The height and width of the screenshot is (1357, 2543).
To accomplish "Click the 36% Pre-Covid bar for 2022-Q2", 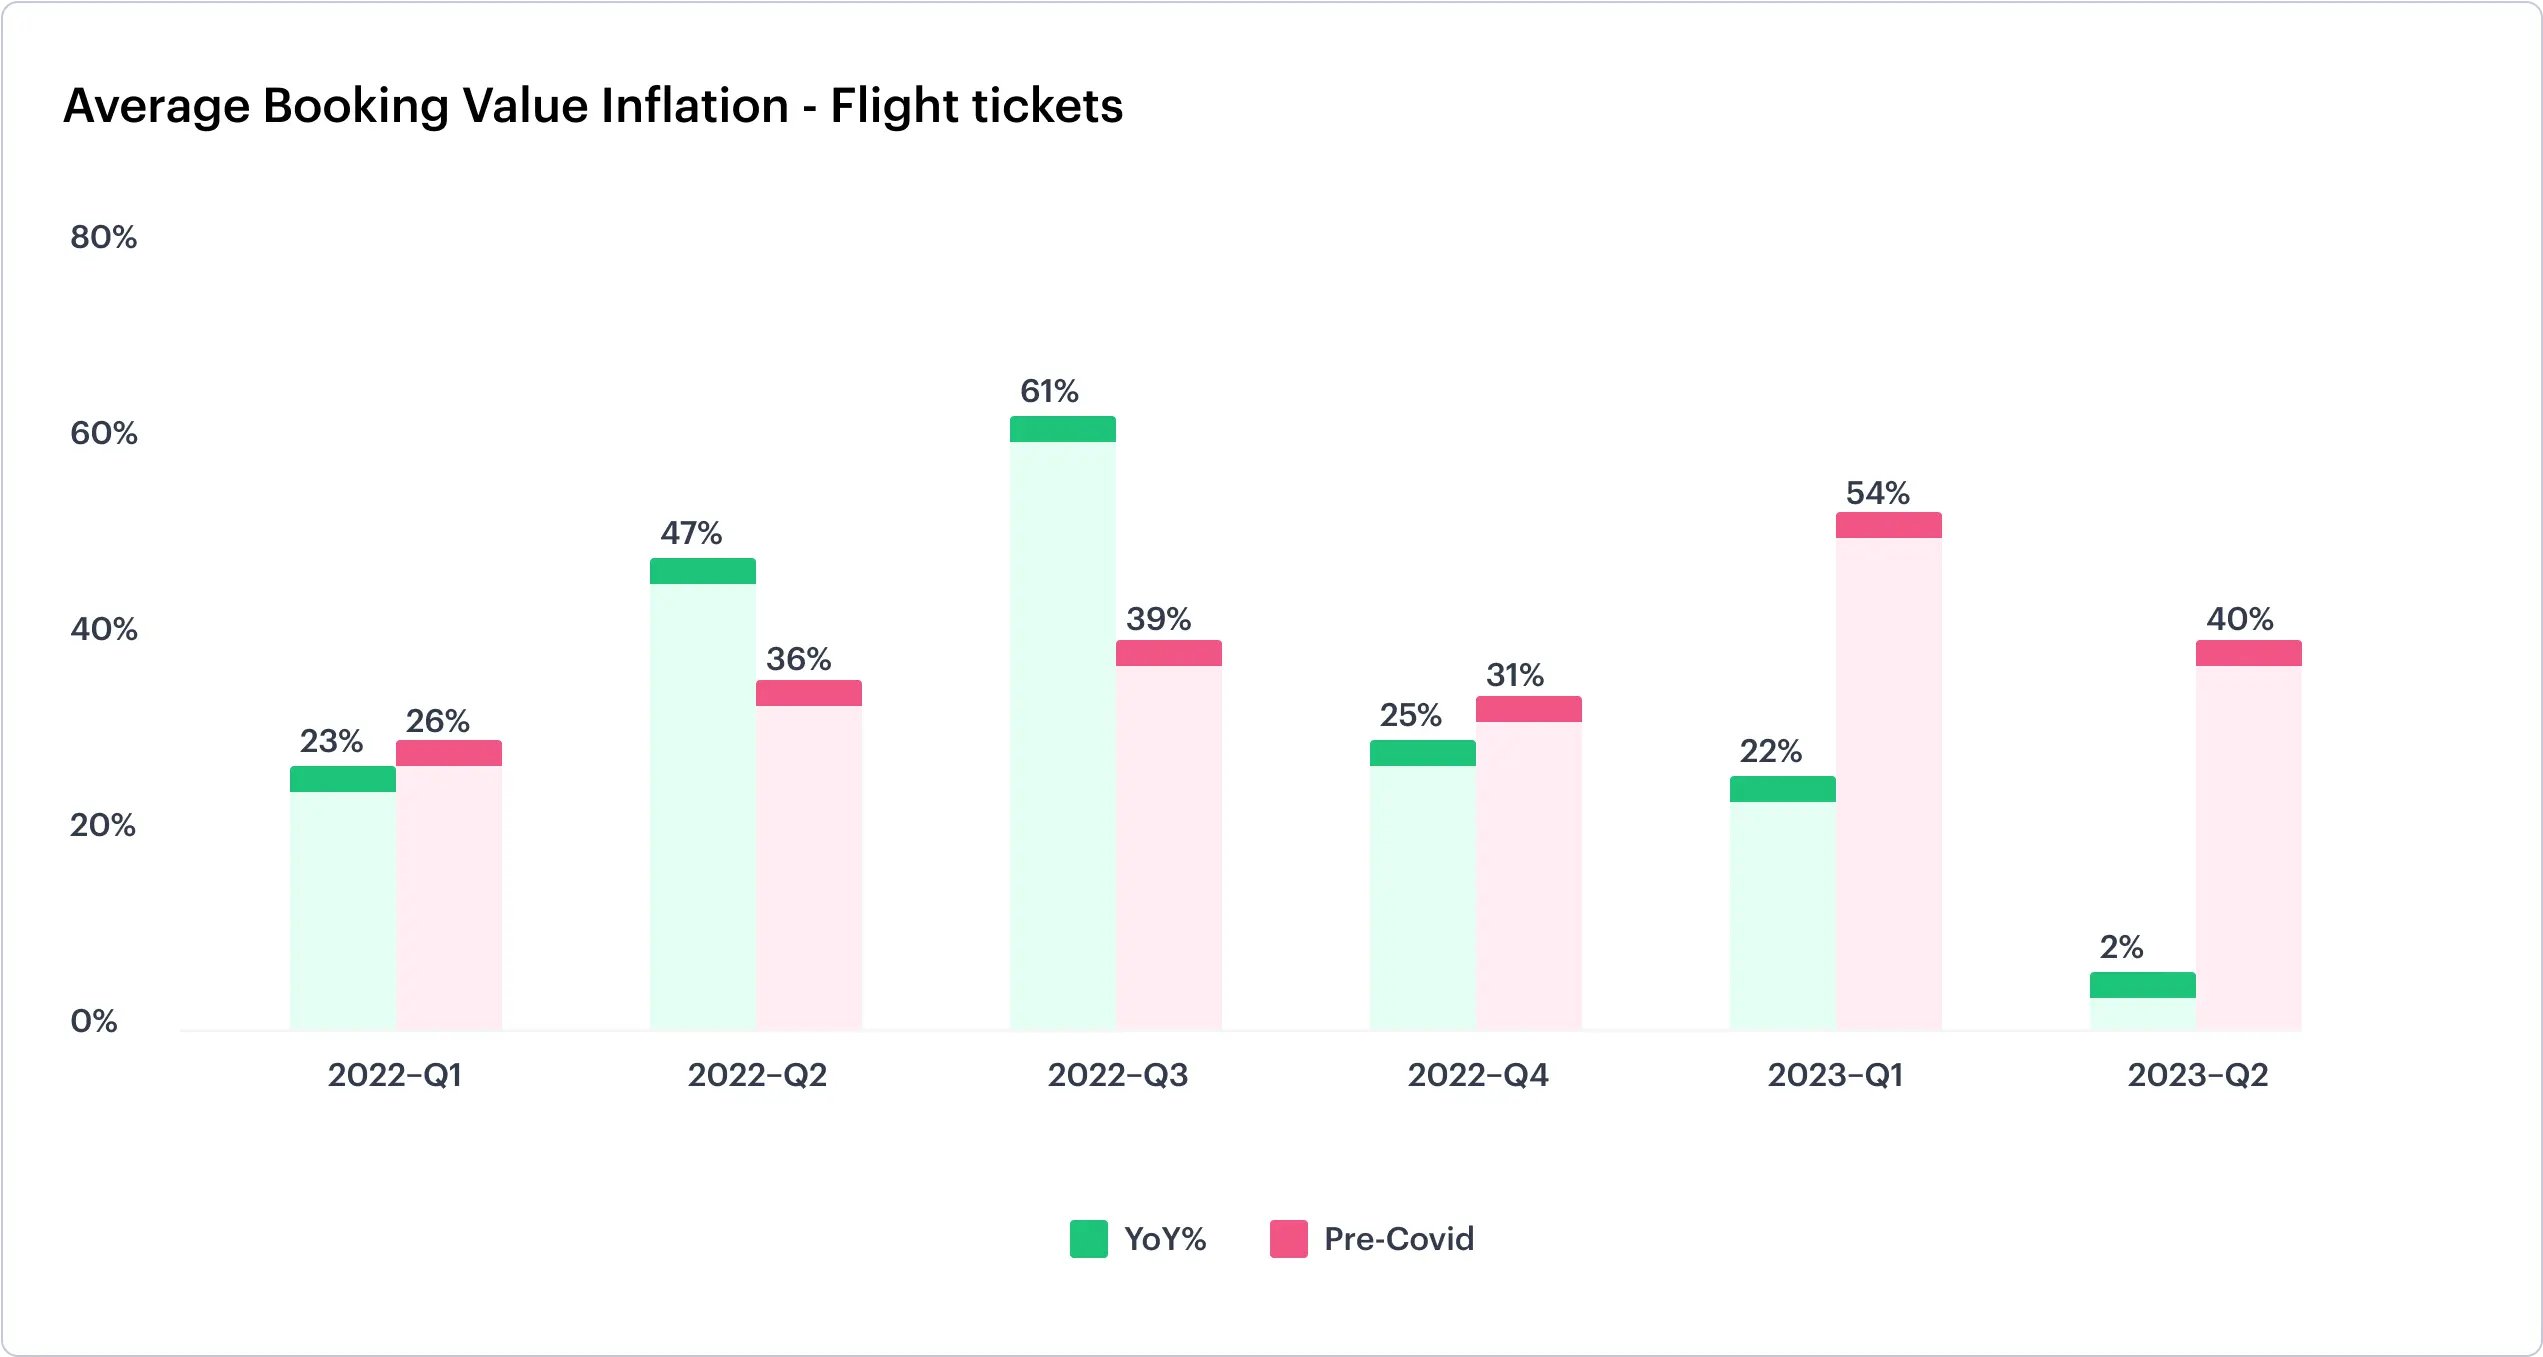I will click(x=808, y=856).
